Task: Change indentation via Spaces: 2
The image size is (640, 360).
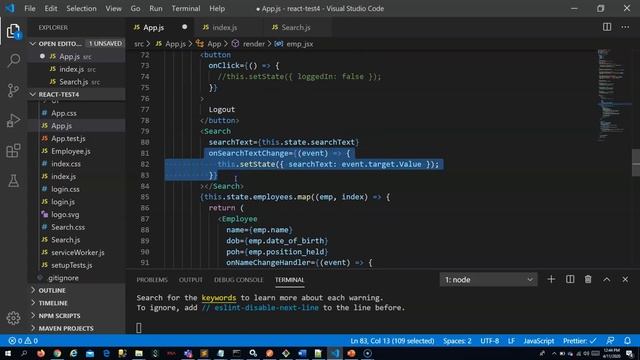Action: [x=457, y=341]
